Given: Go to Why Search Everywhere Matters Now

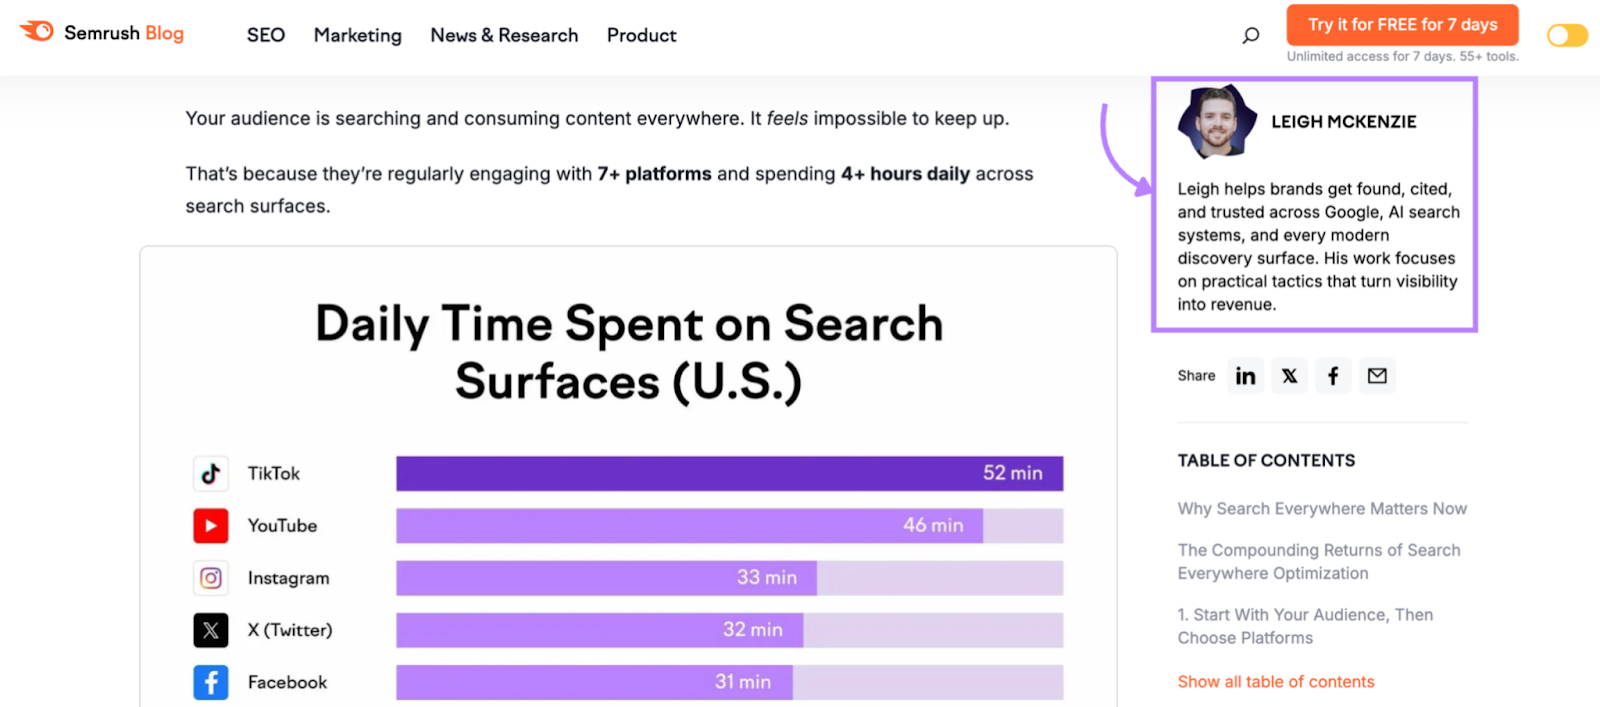Looking at the screenshot, I should tap(1322, 509).
